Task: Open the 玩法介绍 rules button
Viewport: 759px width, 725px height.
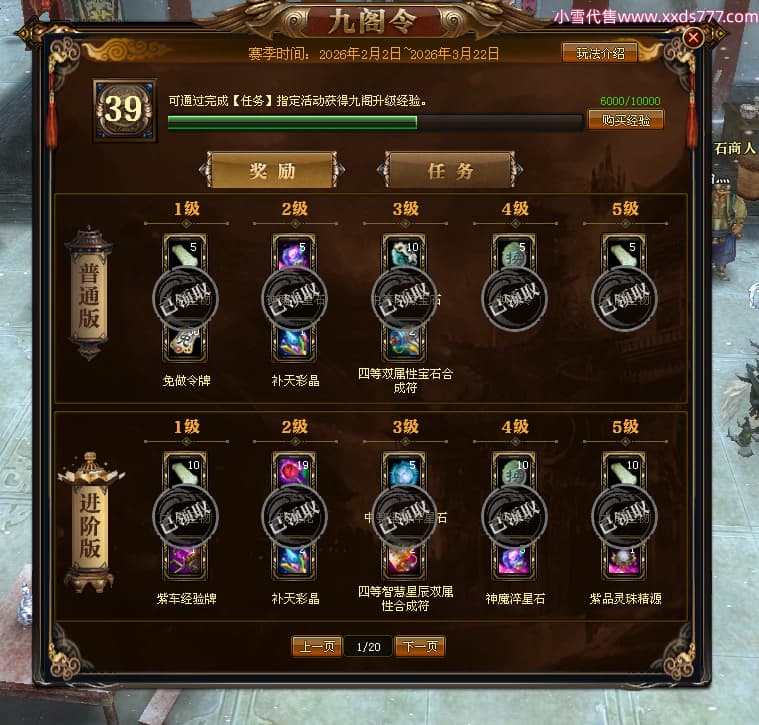Action: (x=600, y=53)
